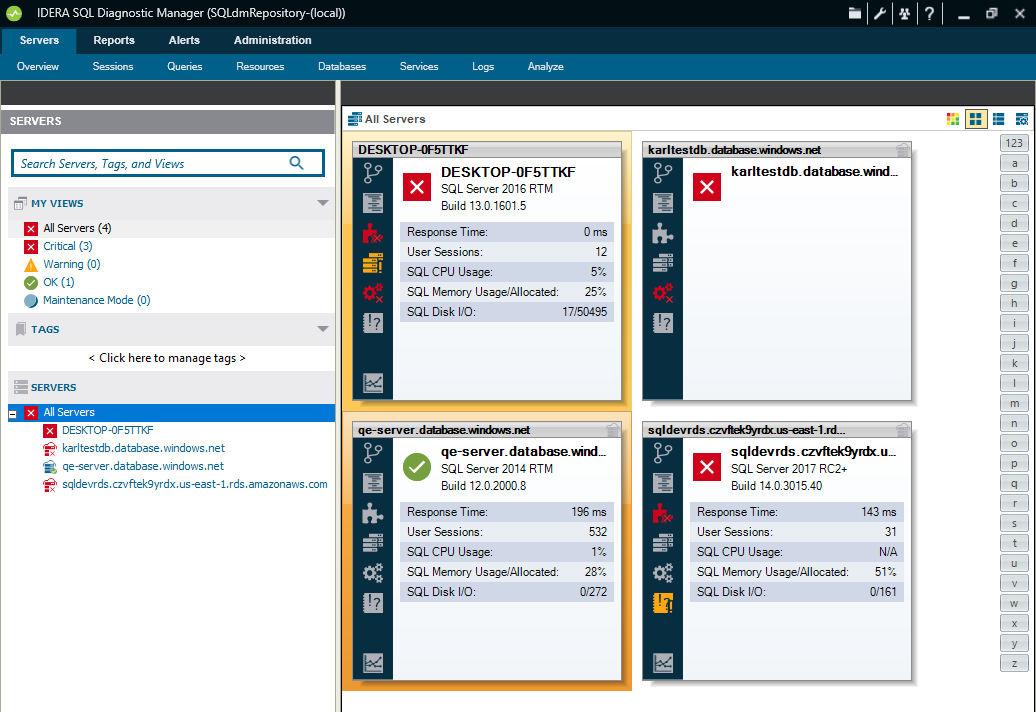Click green OK status icon on qe-server card
Screen dimensions: 1036x712
[417, 467]
